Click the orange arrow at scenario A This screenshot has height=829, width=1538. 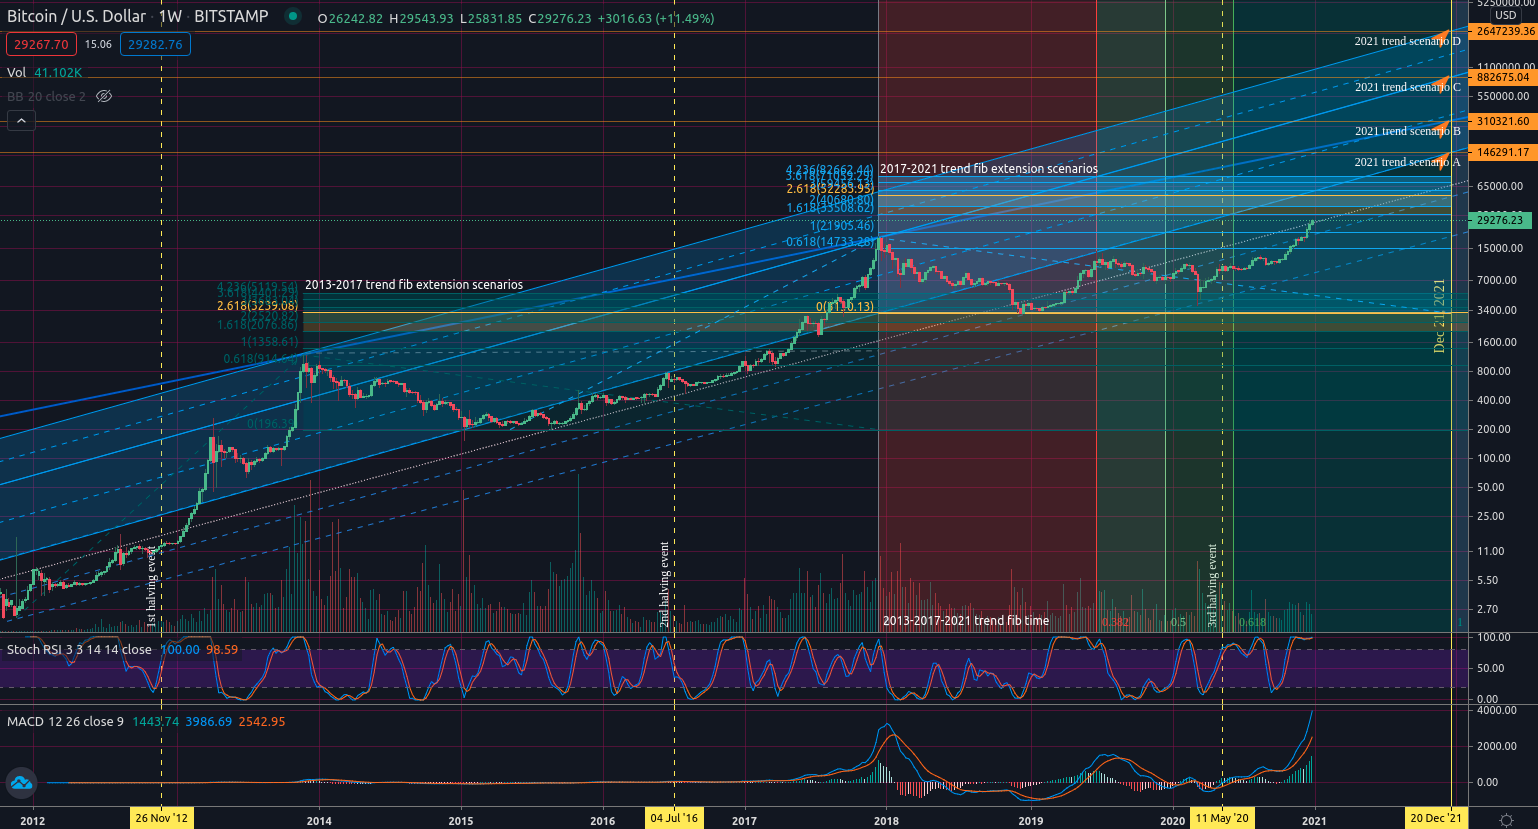point(1441,158)
